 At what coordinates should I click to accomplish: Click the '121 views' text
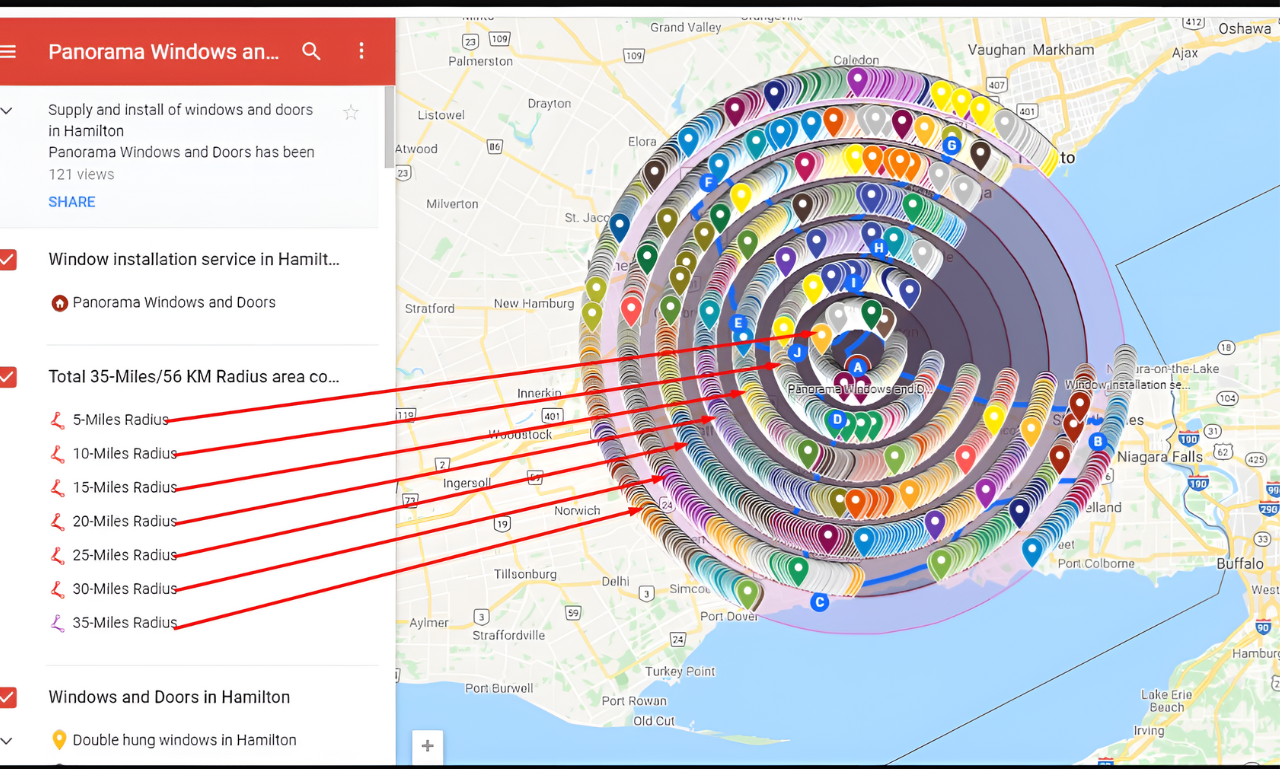[81, 174]
